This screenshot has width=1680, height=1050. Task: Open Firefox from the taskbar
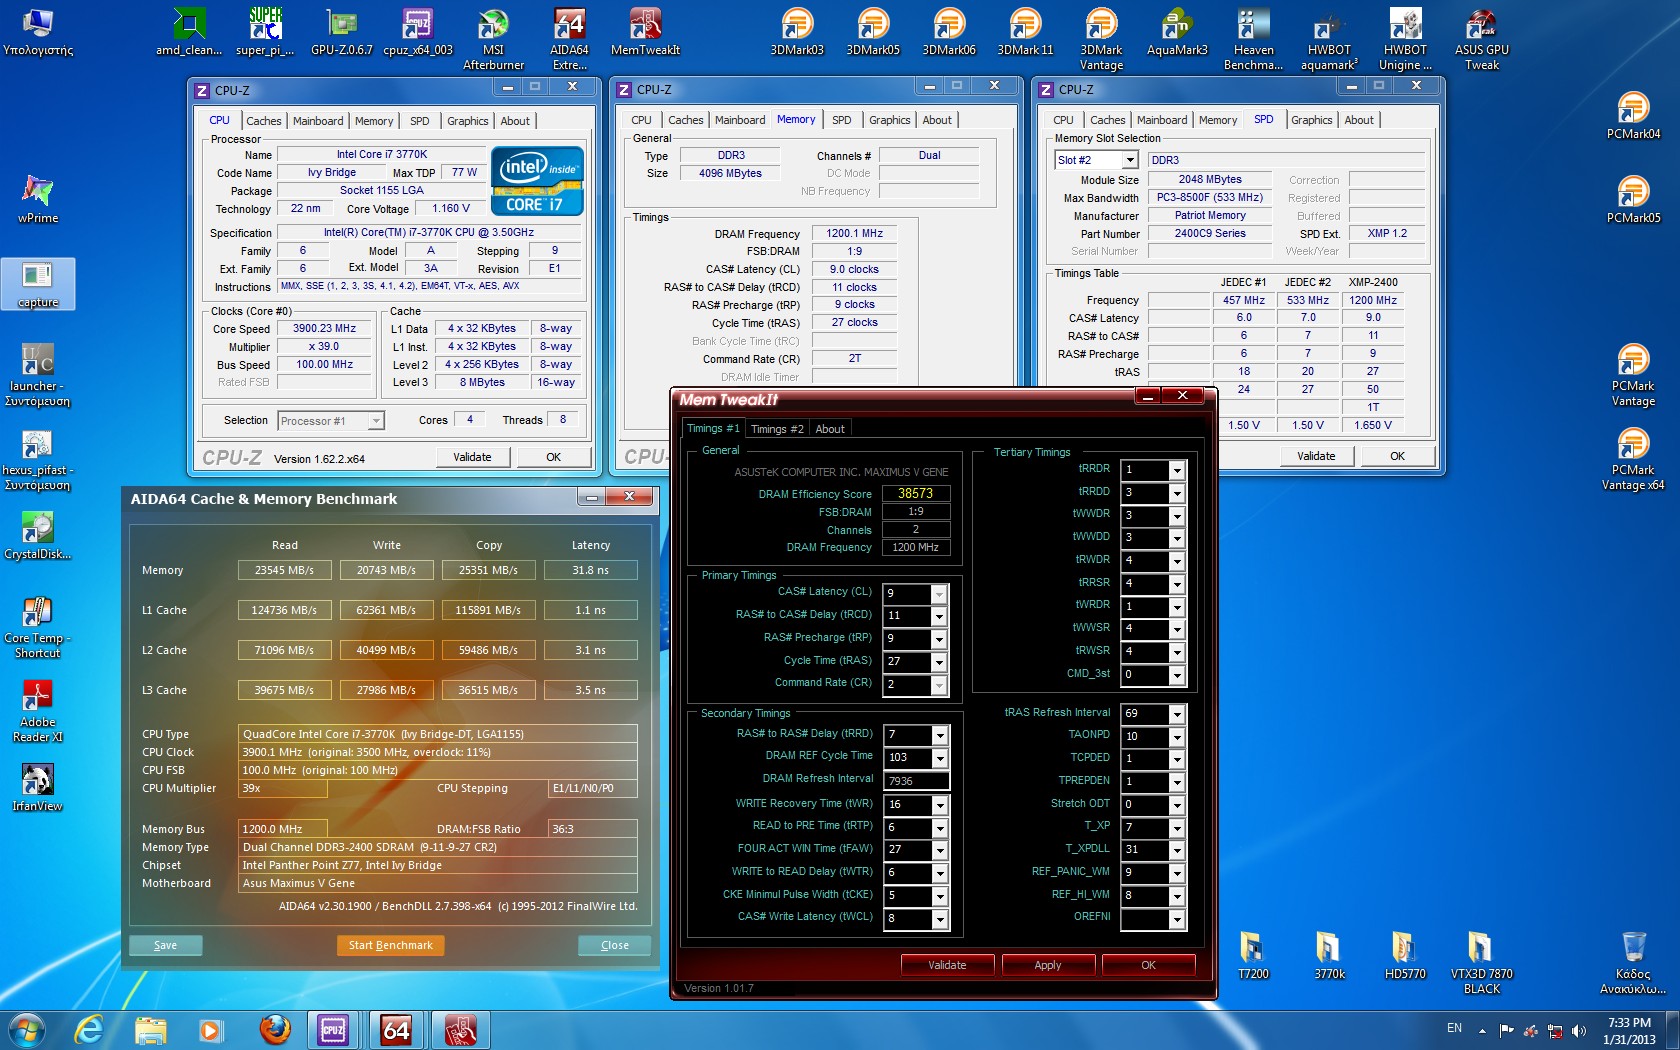tap(274, 1029)
